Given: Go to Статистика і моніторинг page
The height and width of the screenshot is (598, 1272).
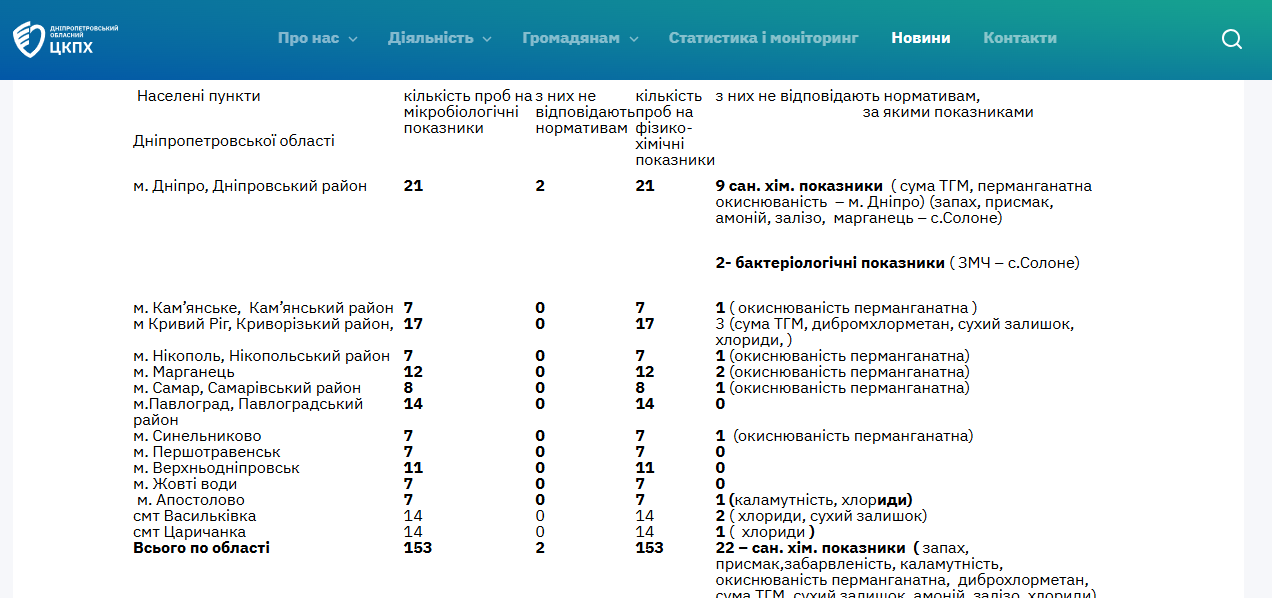Looking at the screenshot, I should [x=763, y=38].
